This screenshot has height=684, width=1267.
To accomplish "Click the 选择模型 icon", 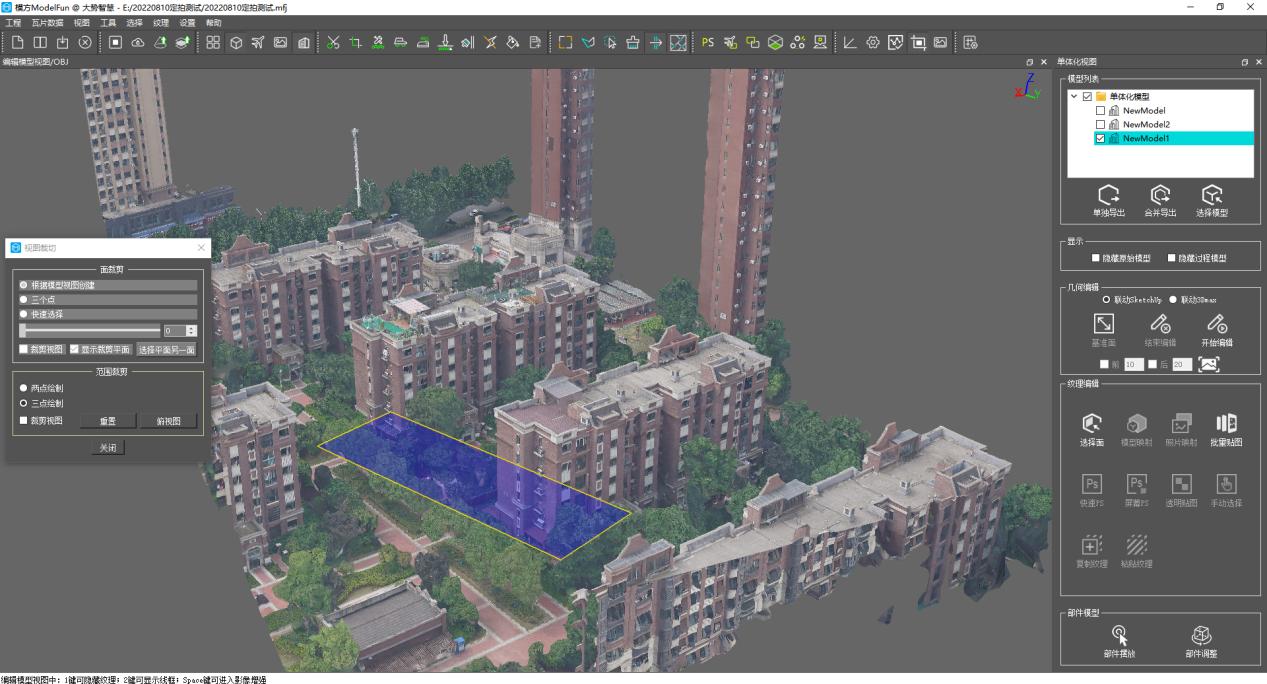I will tap(1212, 194).
